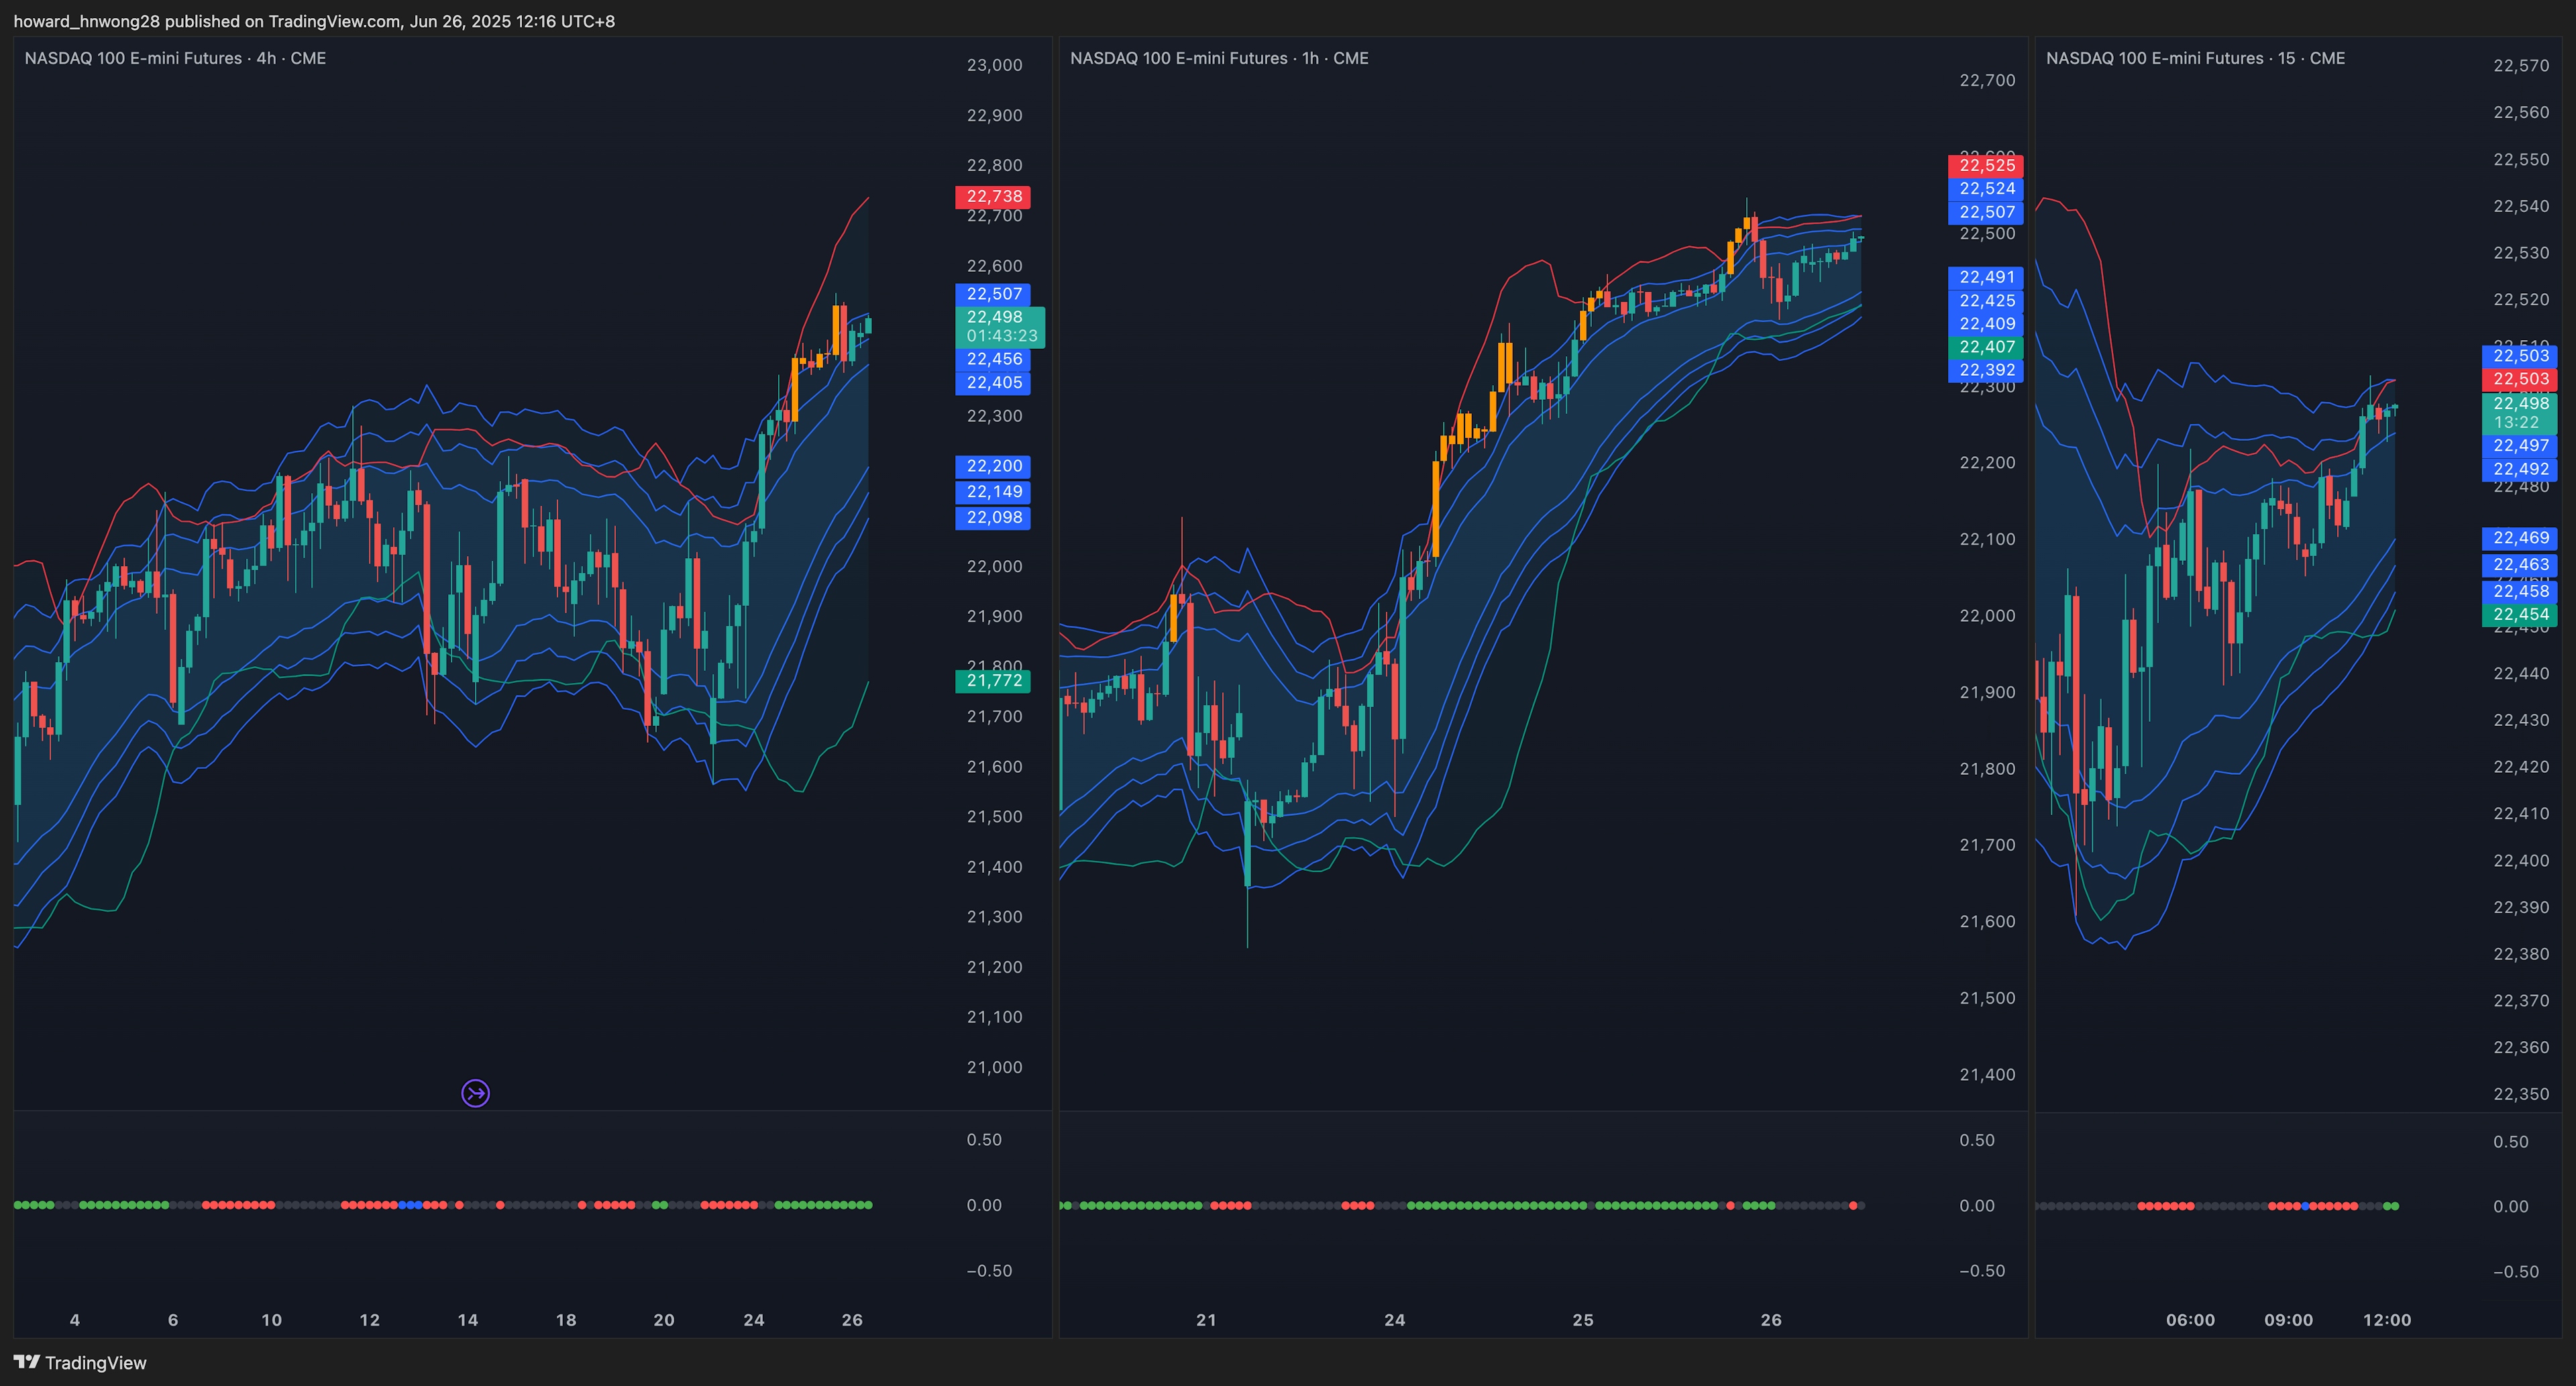Image resolution: width=2576 pixels, height=1386 pixels.
Task: Click the blue 22,405 price label
Action: tap(993, 382)
